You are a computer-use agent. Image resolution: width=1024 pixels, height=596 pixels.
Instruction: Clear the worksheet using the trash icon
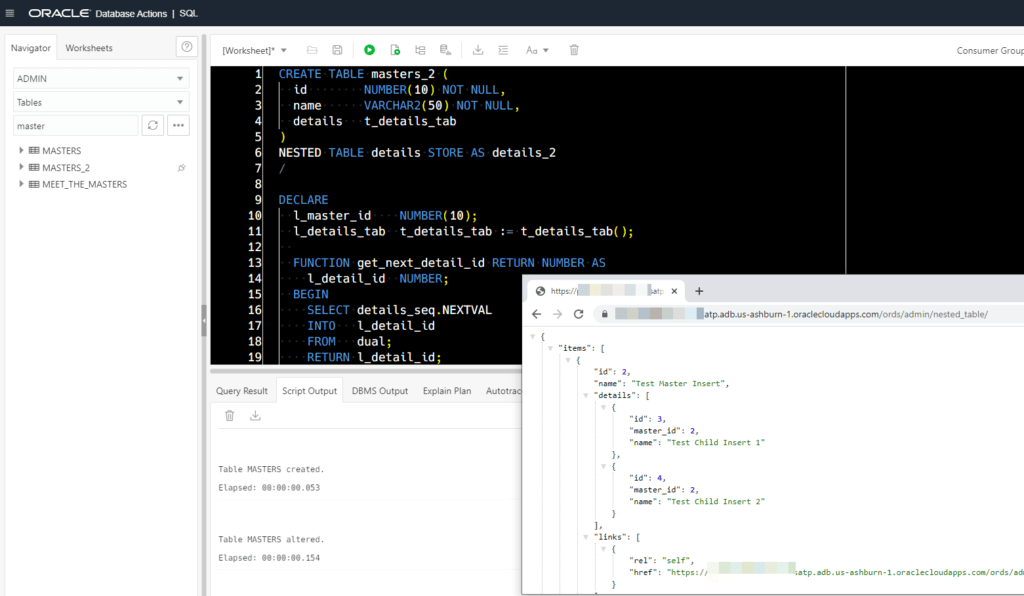point(573,49)
